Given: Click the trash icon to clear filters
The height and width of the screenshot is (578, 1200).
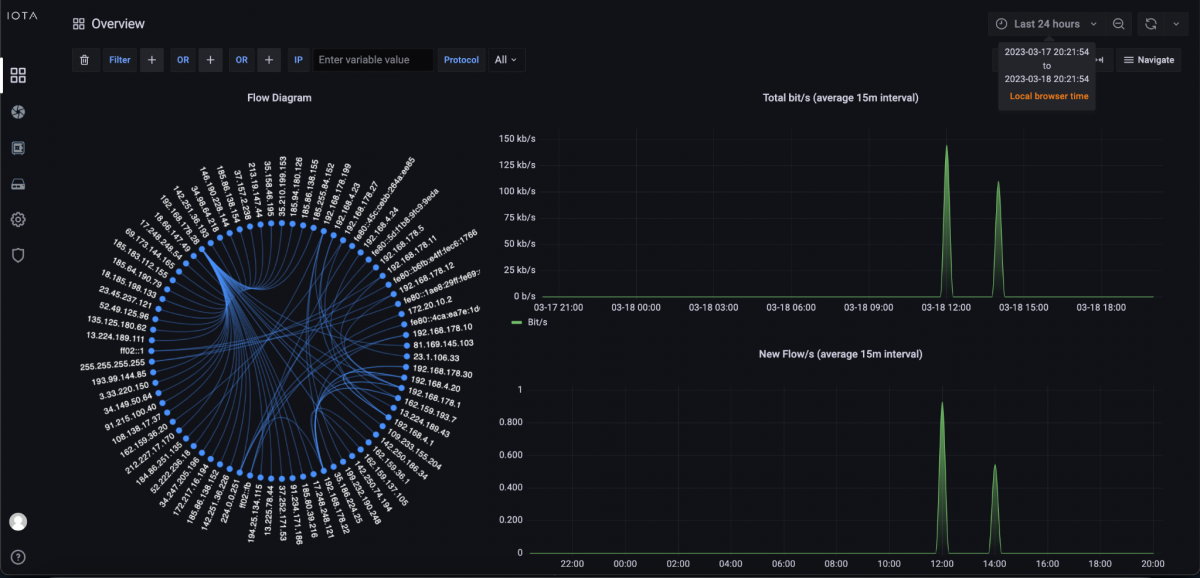Looking at the screenshot, I should pos(84,60).
